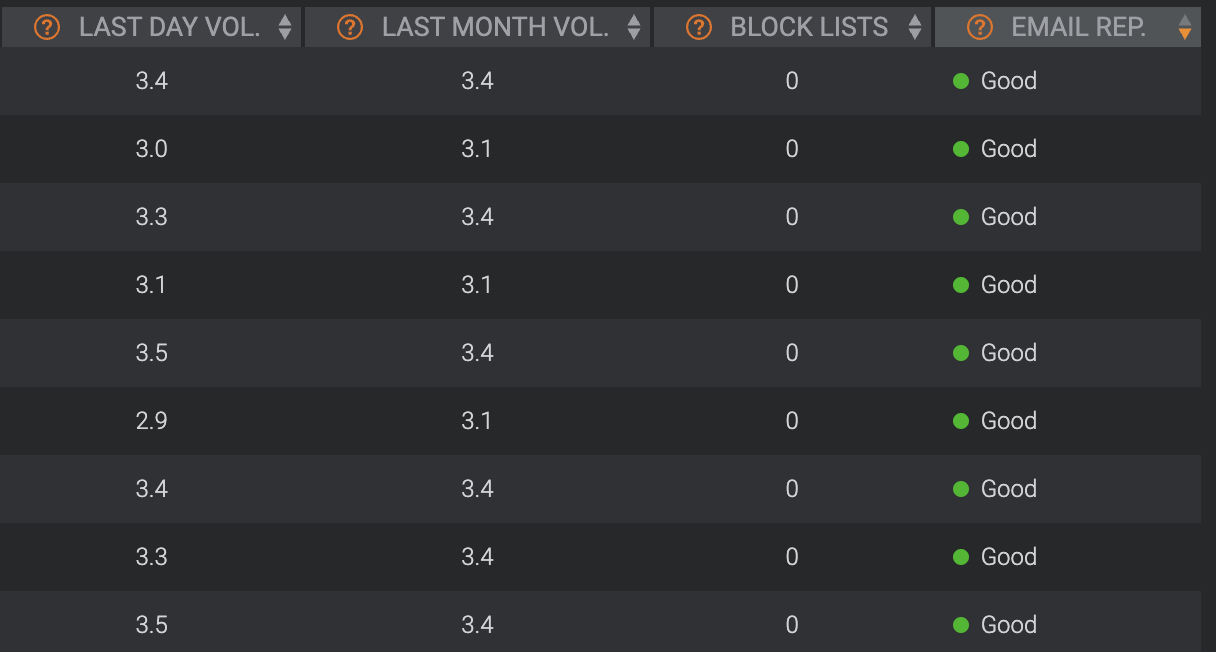Click the Good reputation label in last row
Screen dimensions: 1216x652
point(1008,625)
